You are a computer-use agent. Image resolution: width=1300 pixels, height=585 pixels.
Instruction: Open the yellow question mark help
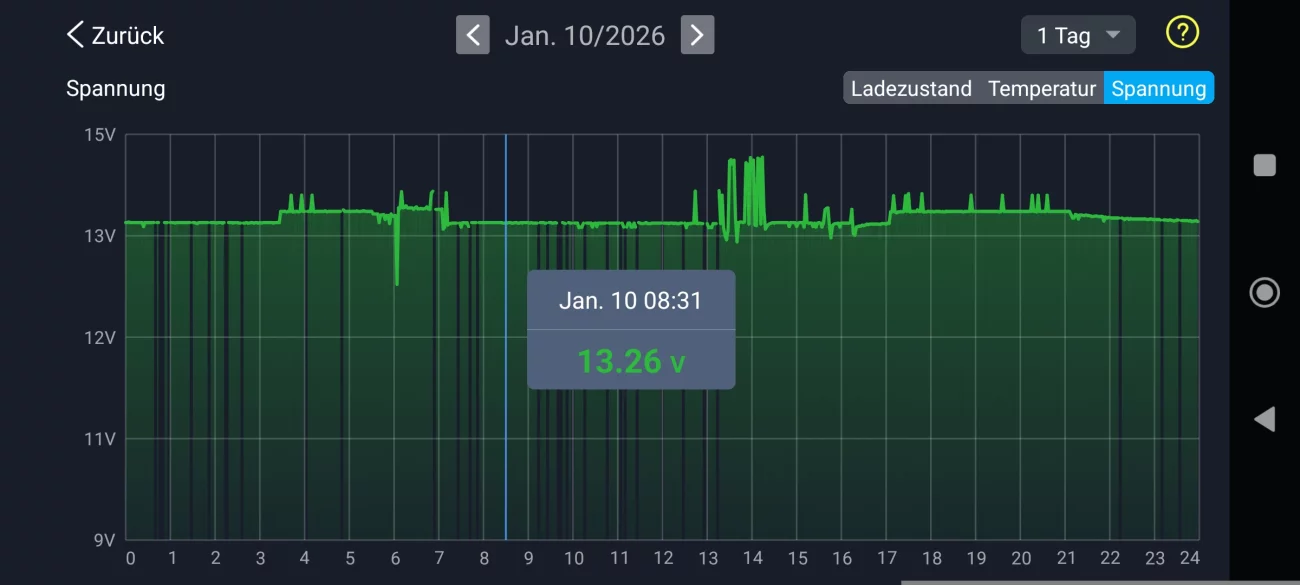pos(1182,33)
